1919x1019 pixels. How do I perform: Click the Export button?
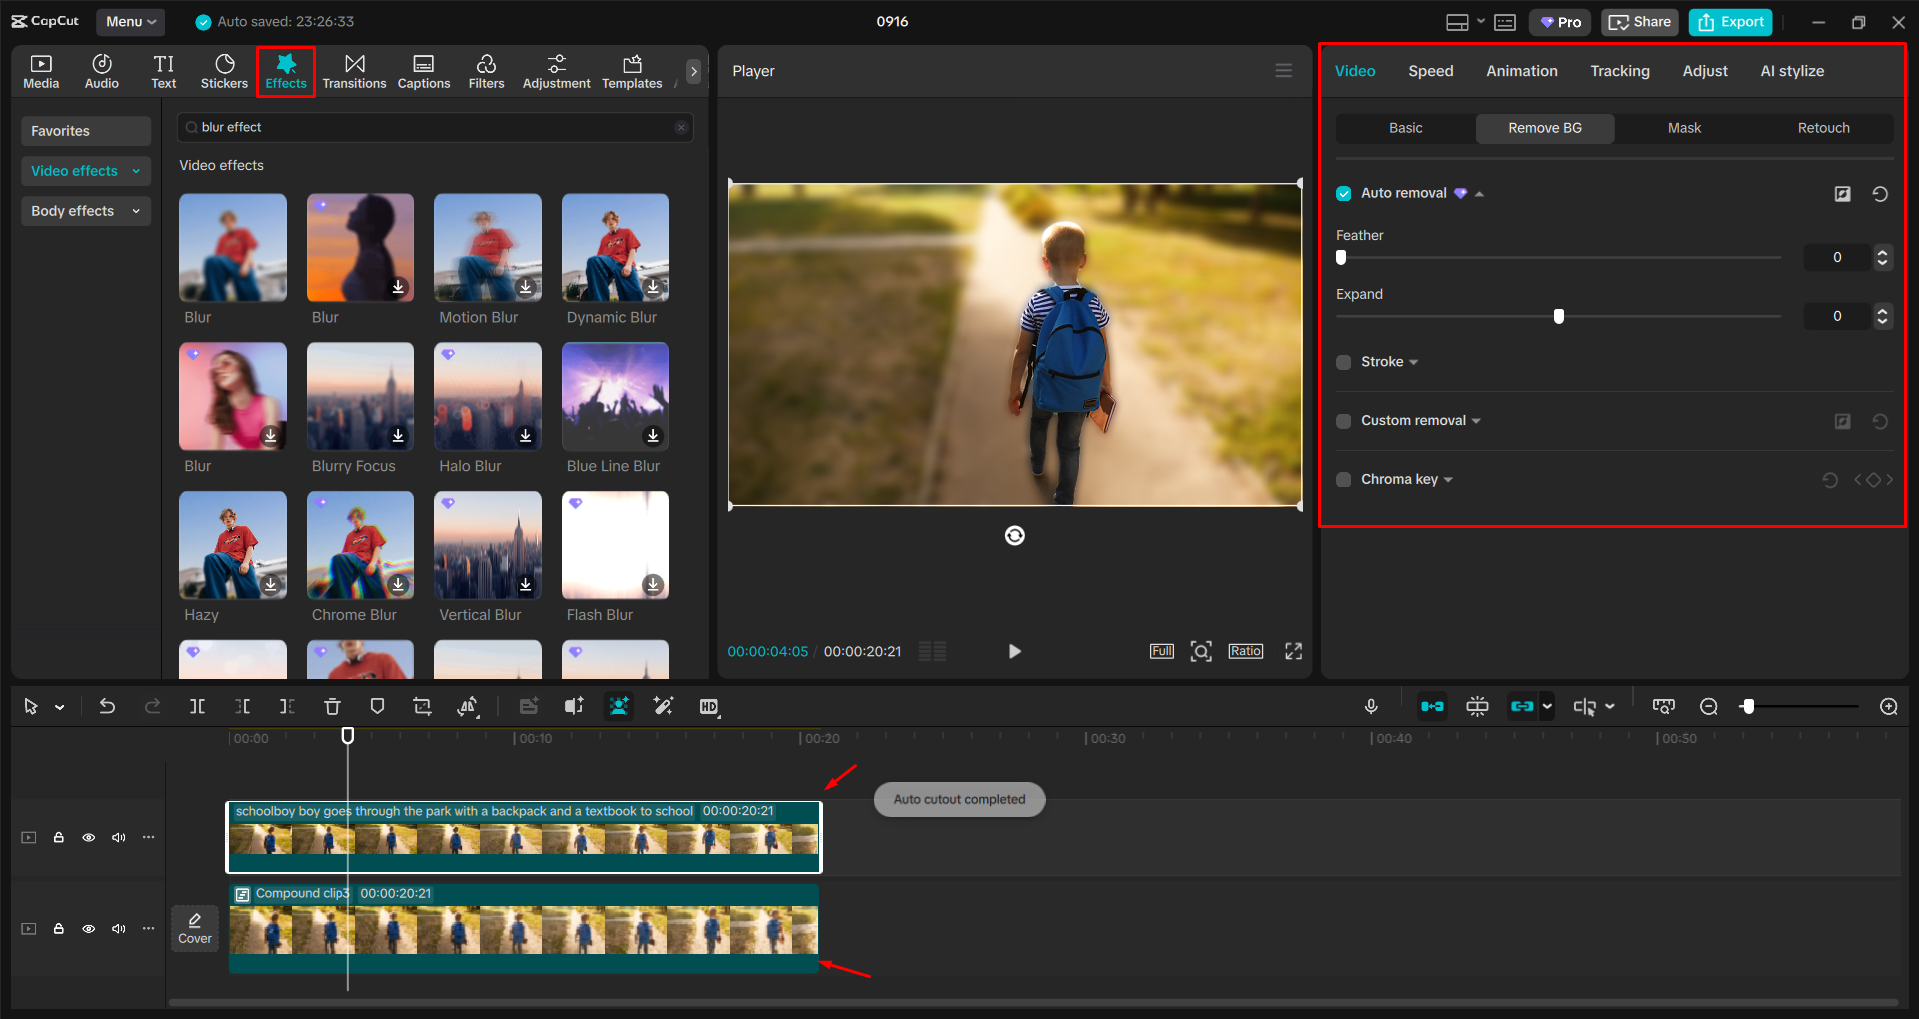(1730, 22)
